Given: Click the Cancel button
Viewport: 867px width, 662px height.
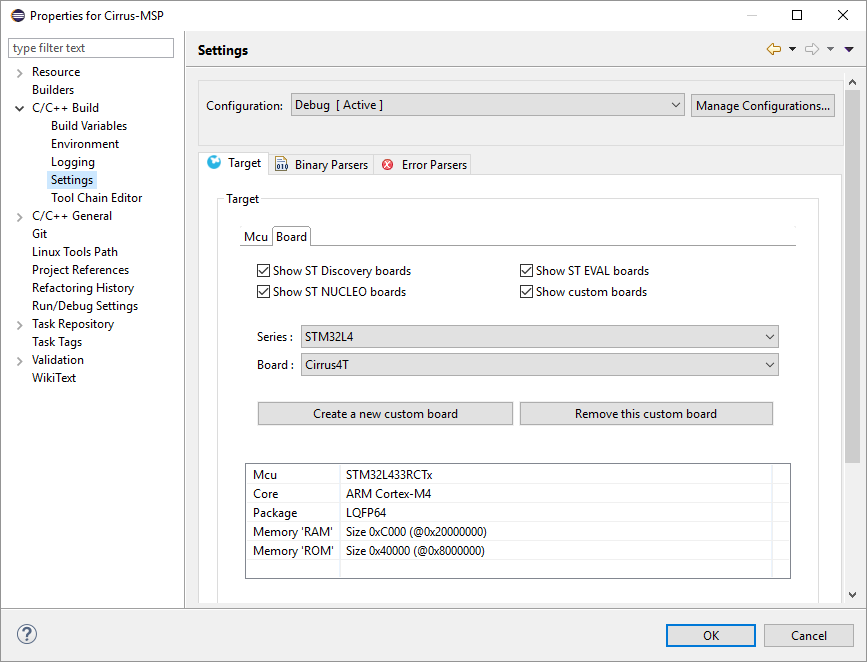Looking at the screenshot, I should [808, 635].
